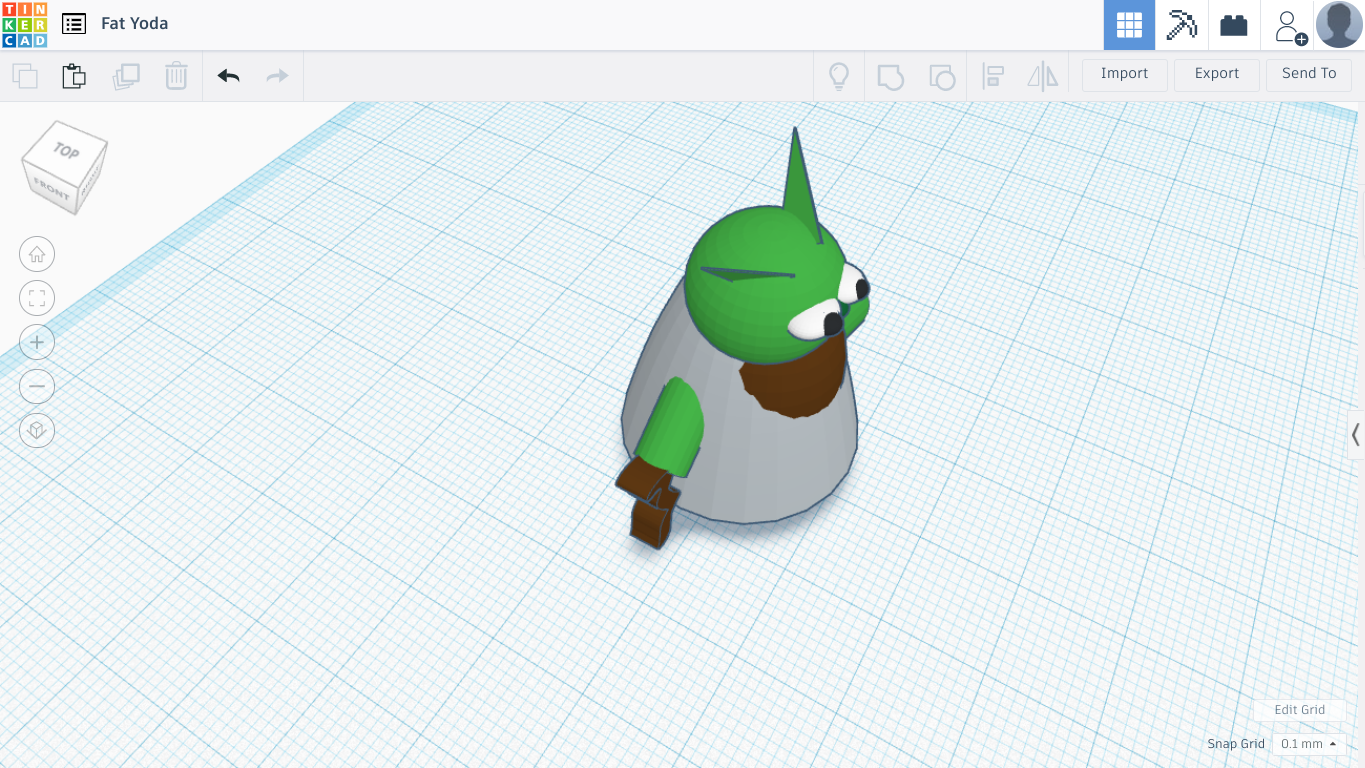Click the Home view button
The image size is (1365, 768).
coord(37,254)
